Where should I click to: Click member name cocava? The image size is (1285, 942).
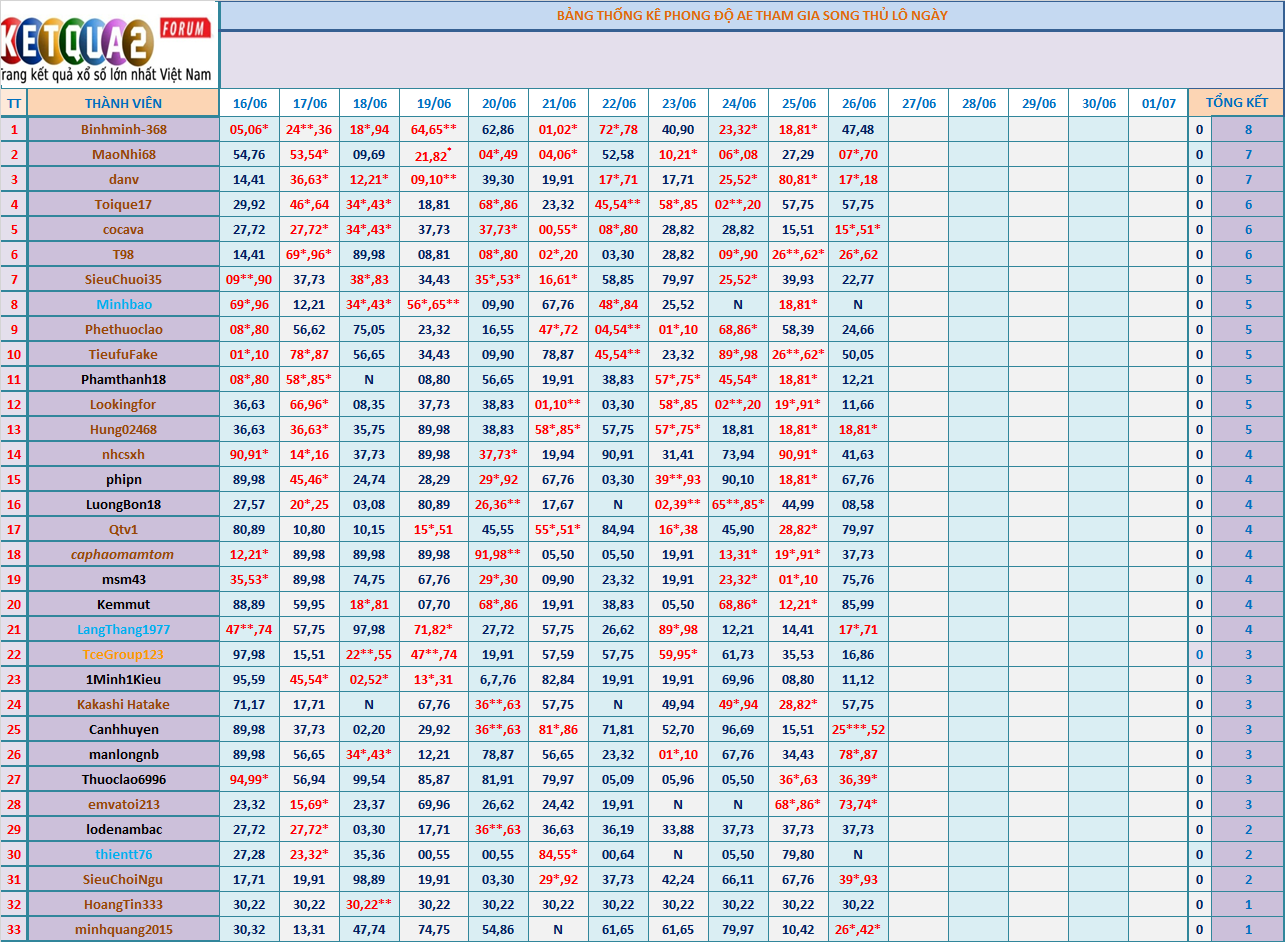[x=123, y=229]
